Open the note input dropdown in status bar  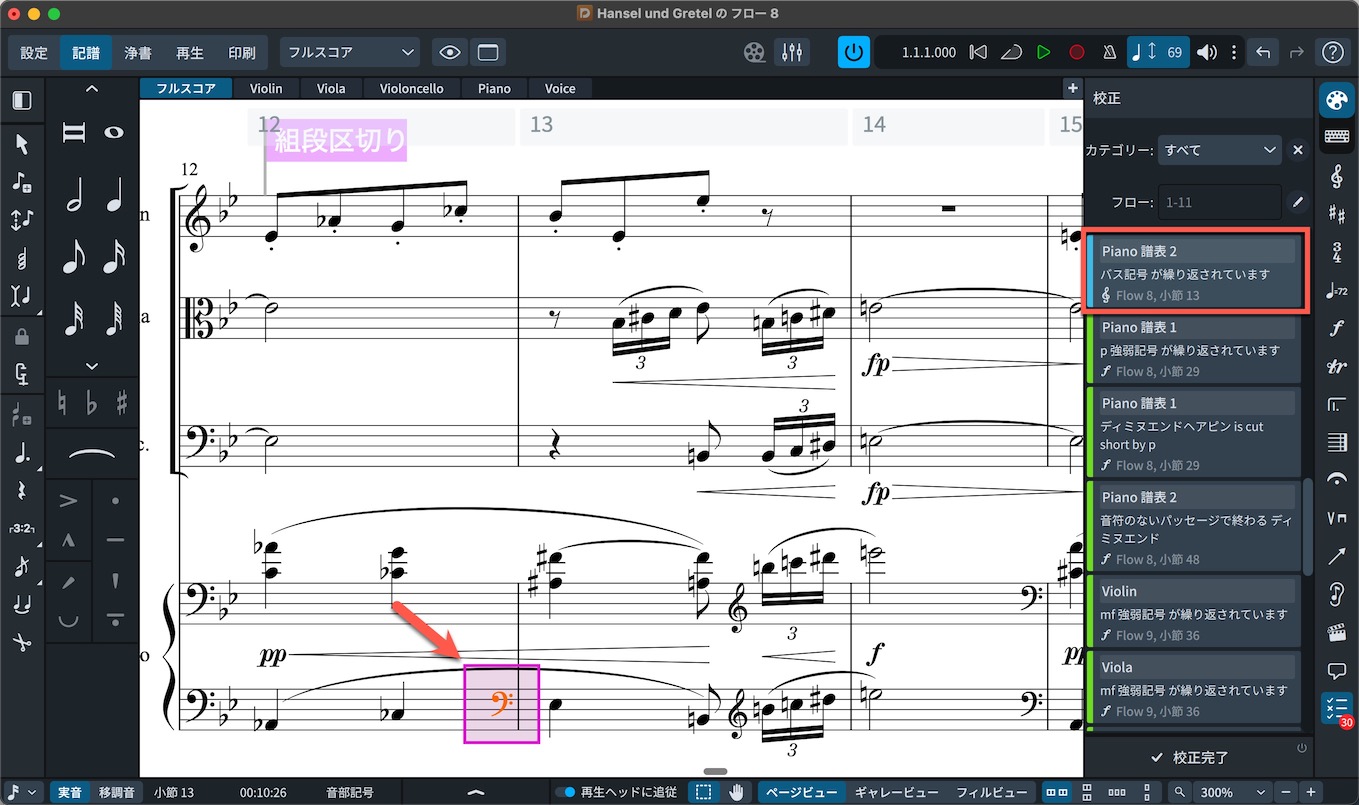tap(23, 792)
